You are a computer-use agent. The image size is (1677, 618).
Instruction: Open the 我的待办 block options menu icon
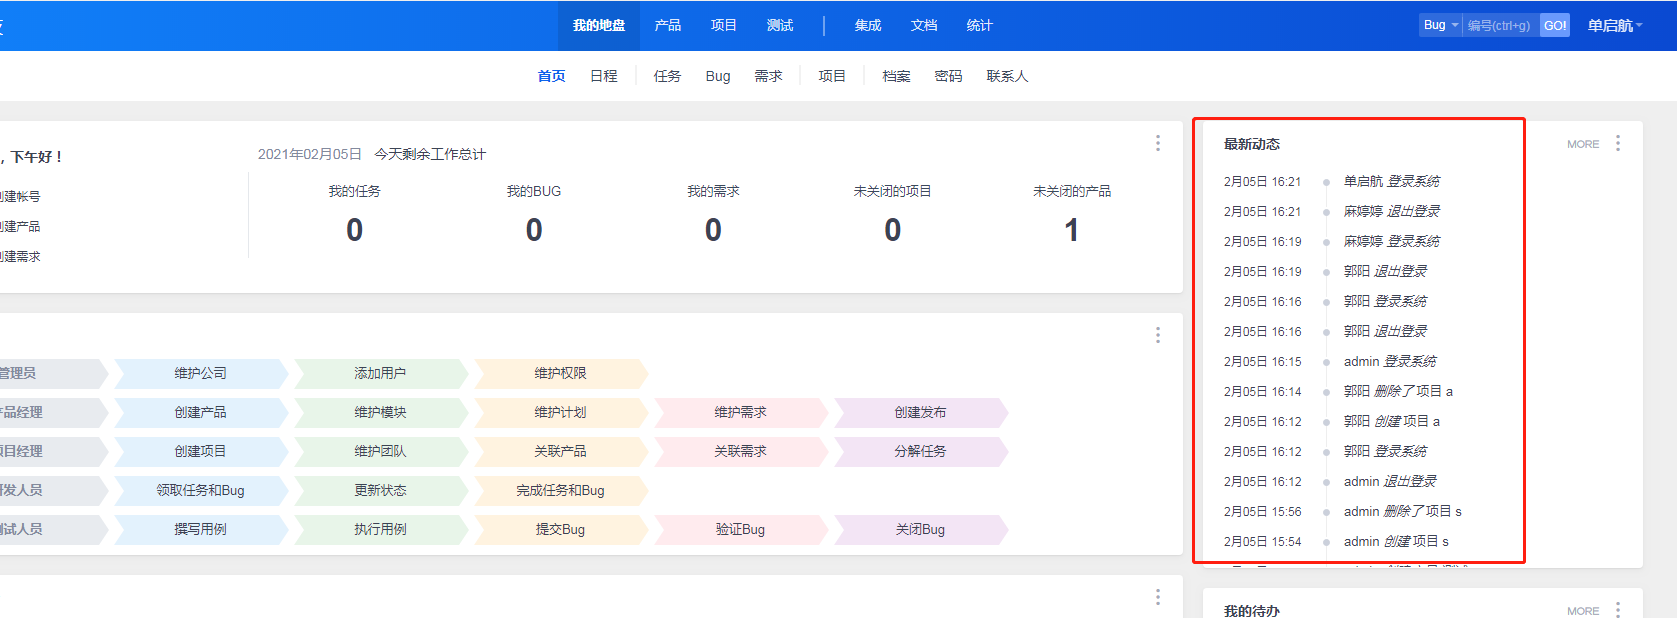pos(1618,610)
